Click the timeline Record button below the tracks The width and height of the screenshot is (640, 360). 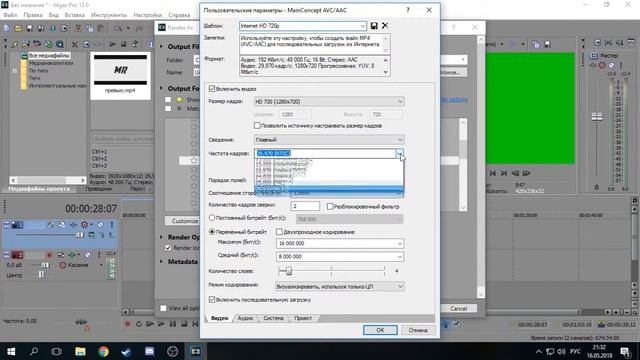pyautogui.click(x=127, y=324)
